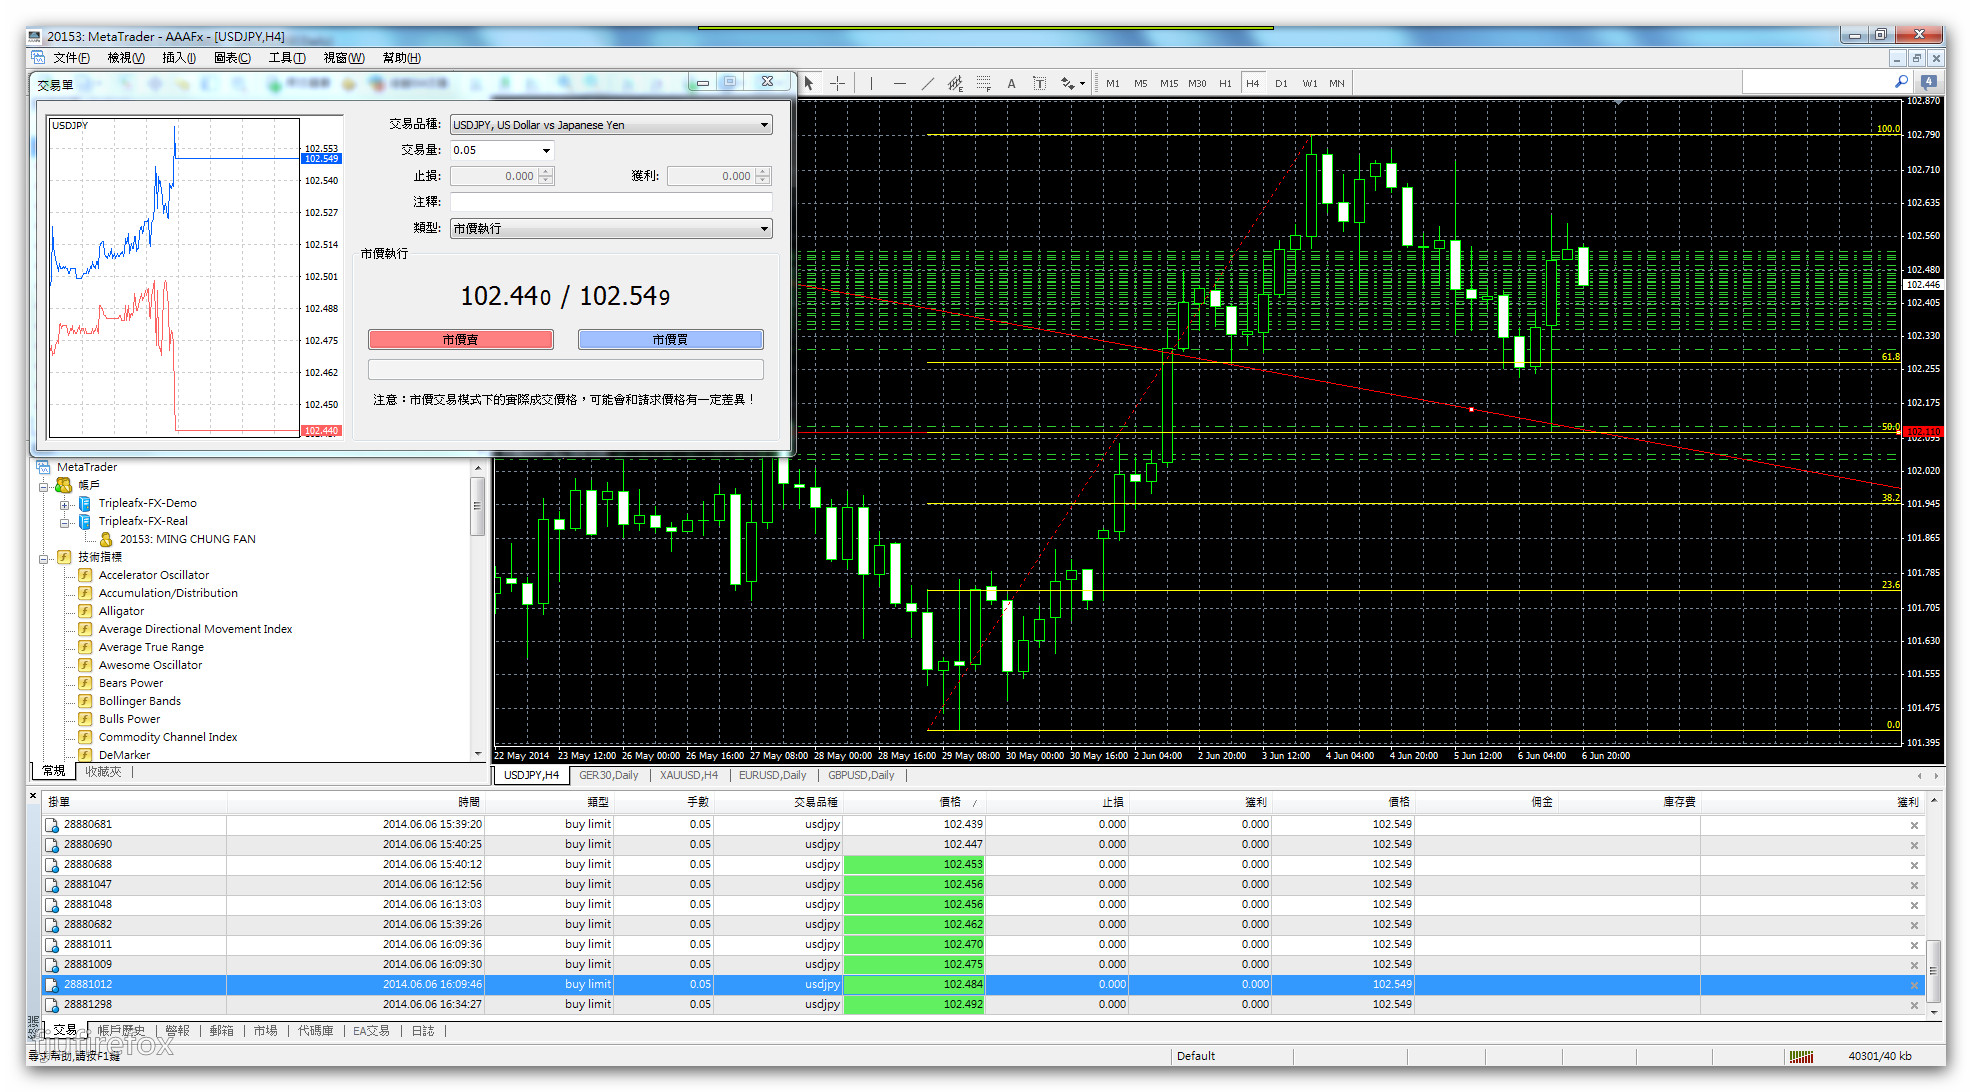1972x1092 pixels.
Task: Open the 收藏夾 favorites tab in Navigator
Action: point(103,772)
